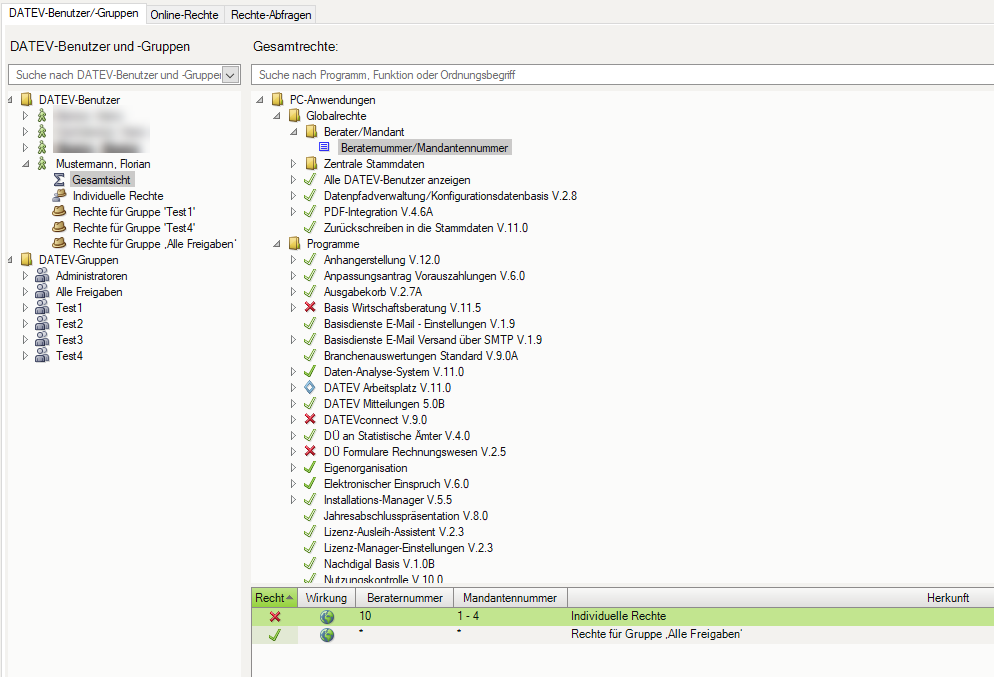Click the Gesamtsicht sigma icon
Screen dimensions: 994x677
point(59,180)
